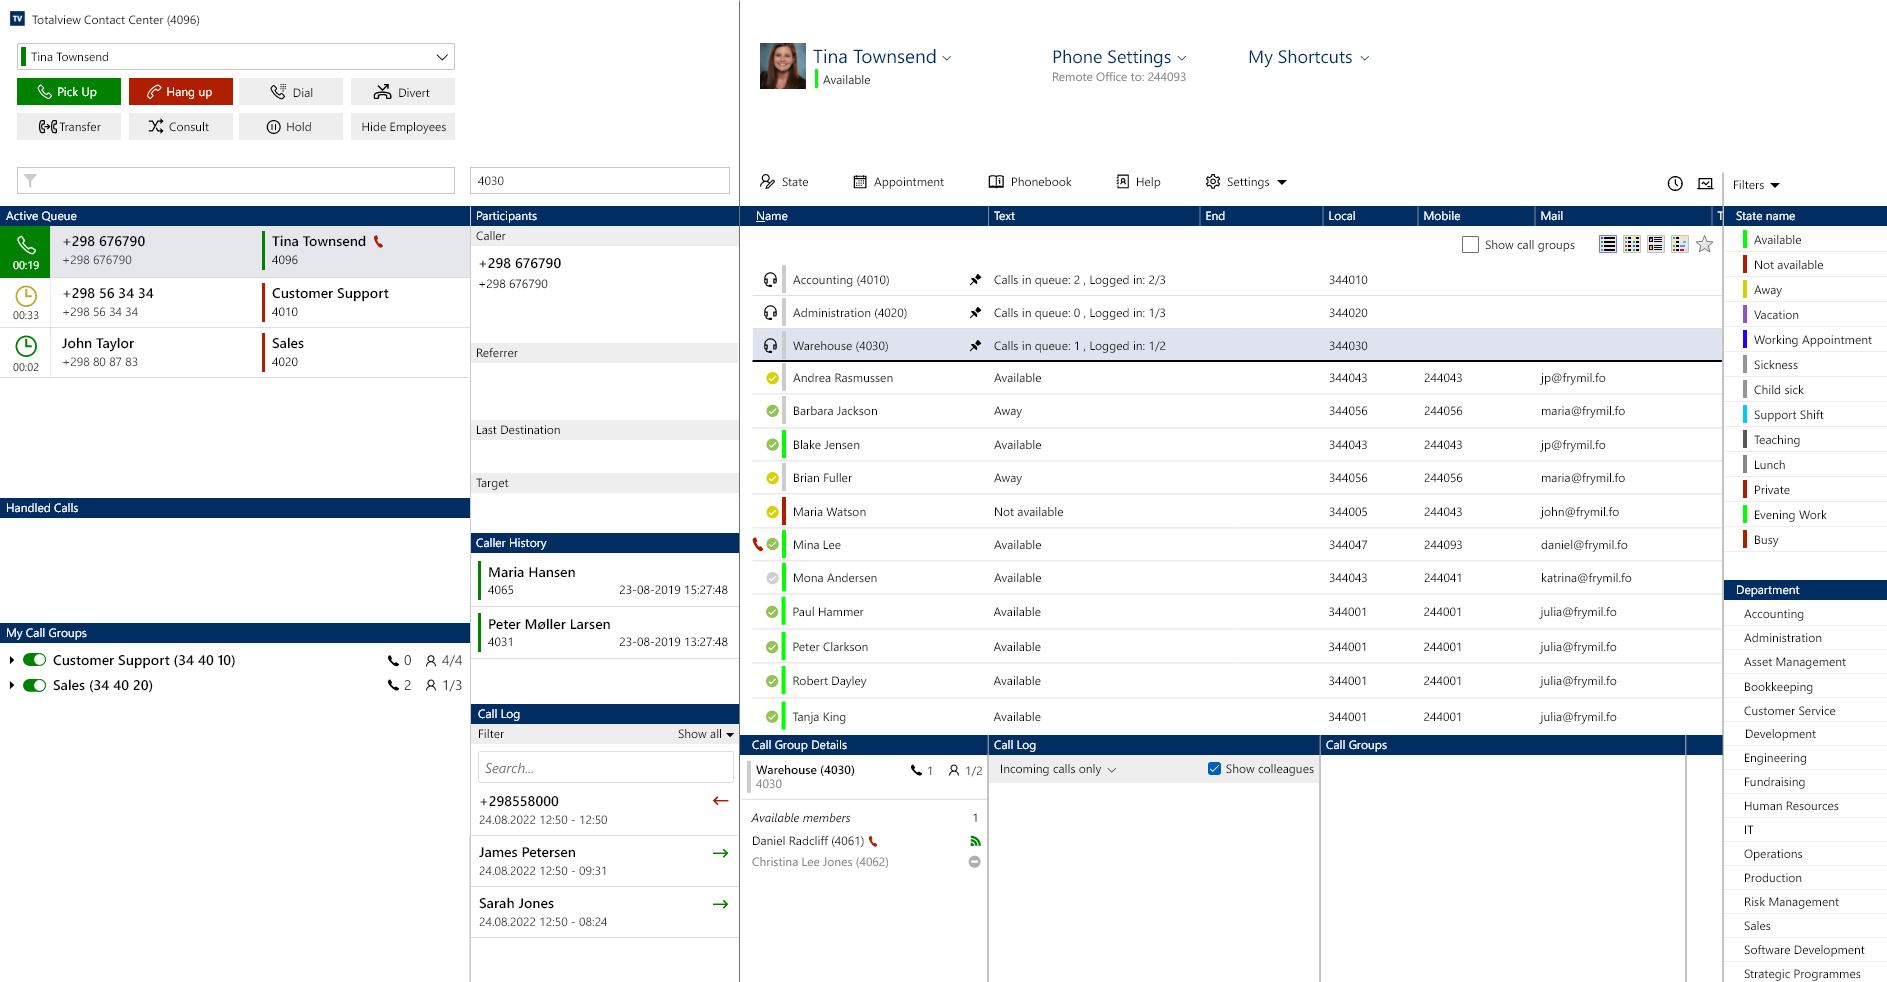
Task: Click the funnel filter icon in search box
Action: (30, 181)
